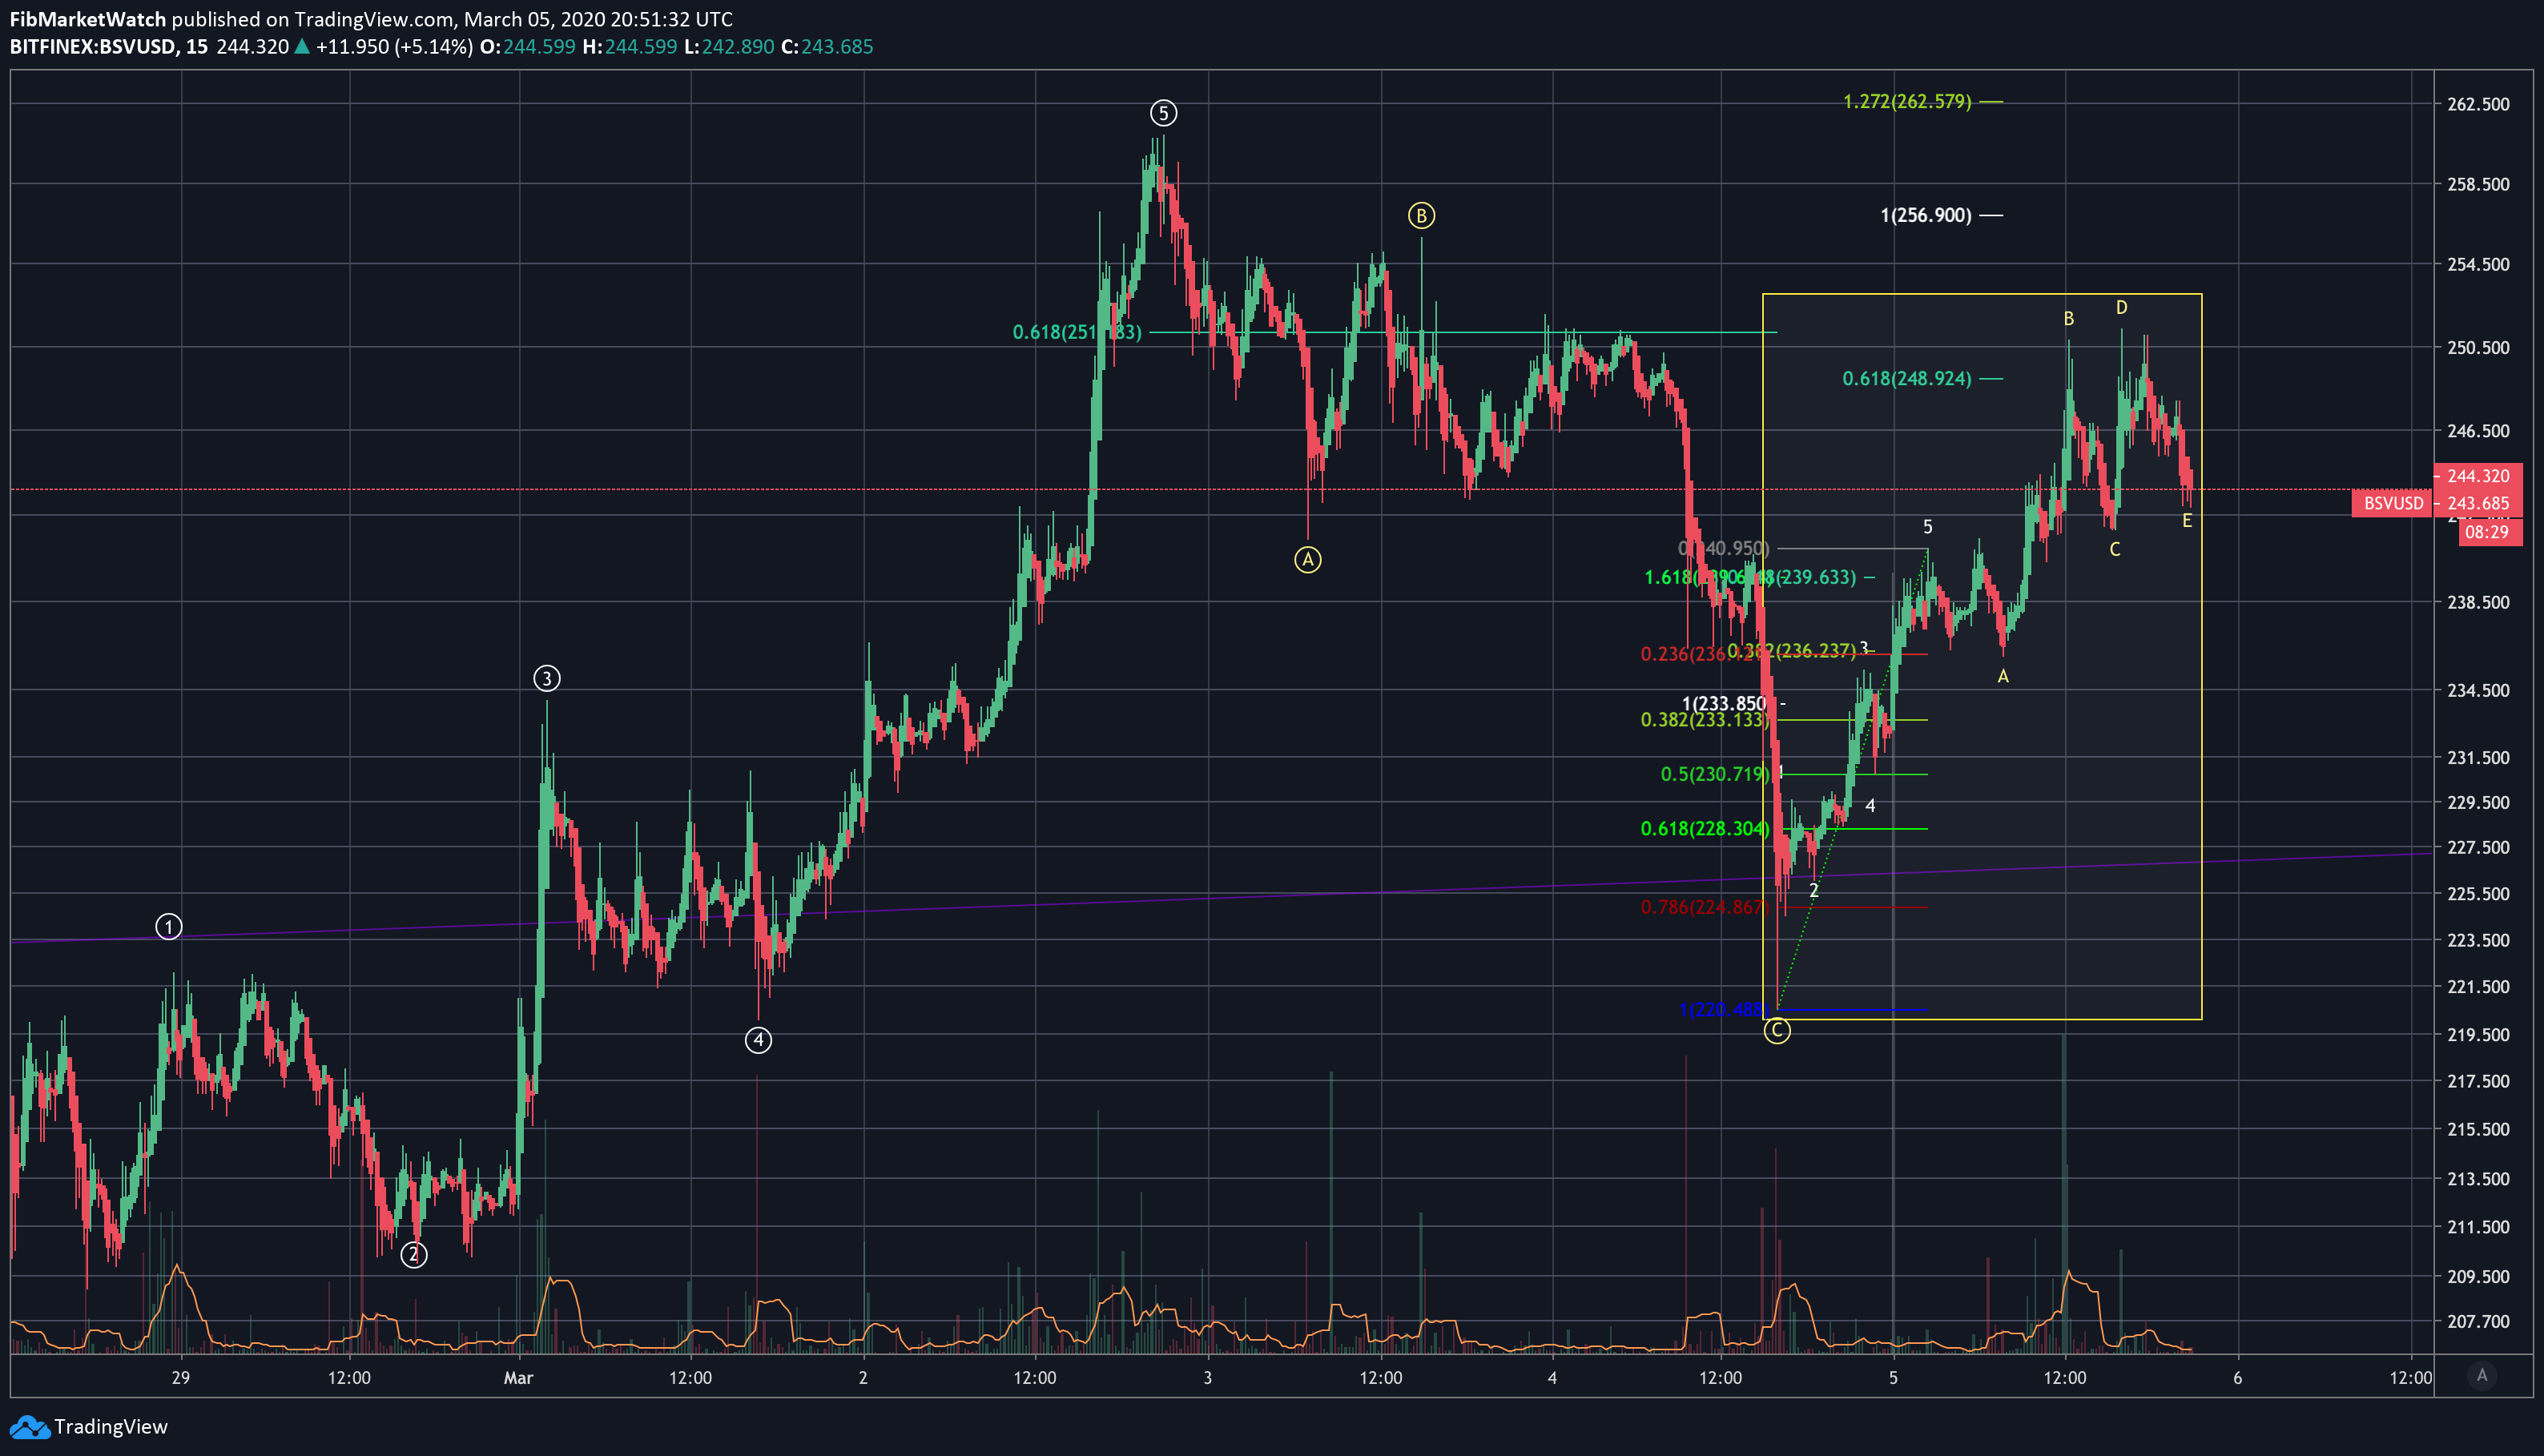Click the 0.618(248.924) Fibonacci level
Image resolution: width=2544 pixels, height=1456 pixels.
point(1907,379)
